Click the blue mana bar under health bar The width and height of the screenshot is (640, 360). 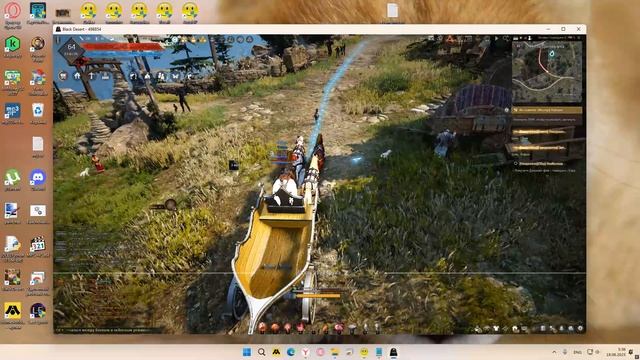click(122, 53)
